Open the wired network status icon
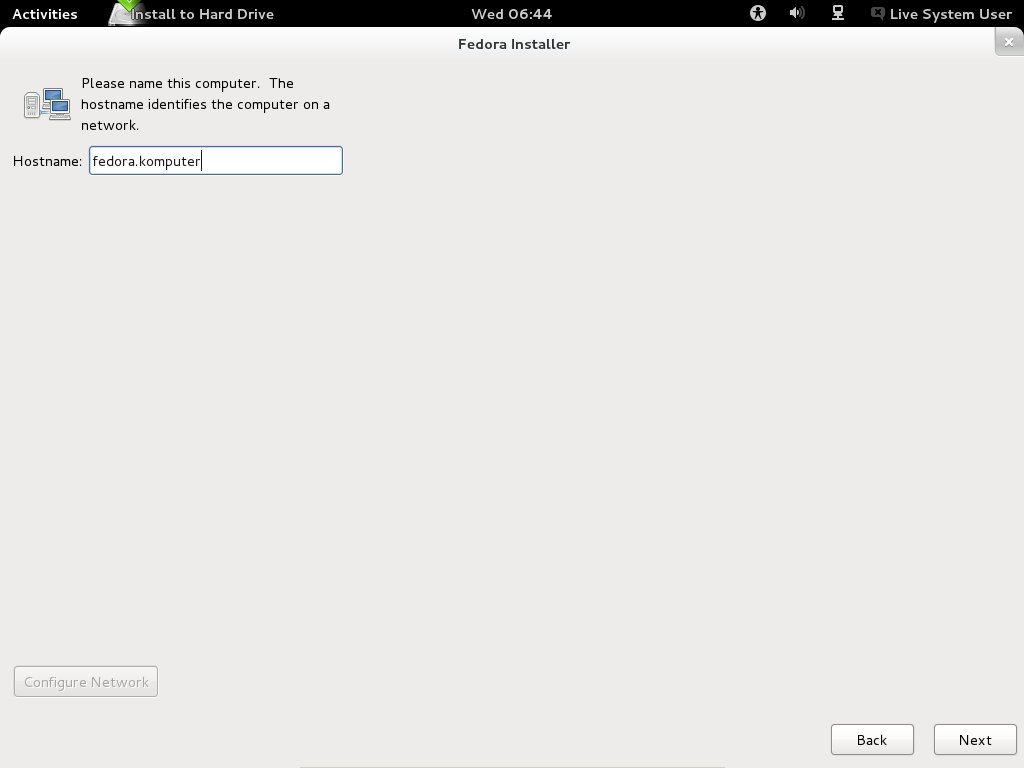The height and width of the screenshot is (768, 1024). (837, 13)
